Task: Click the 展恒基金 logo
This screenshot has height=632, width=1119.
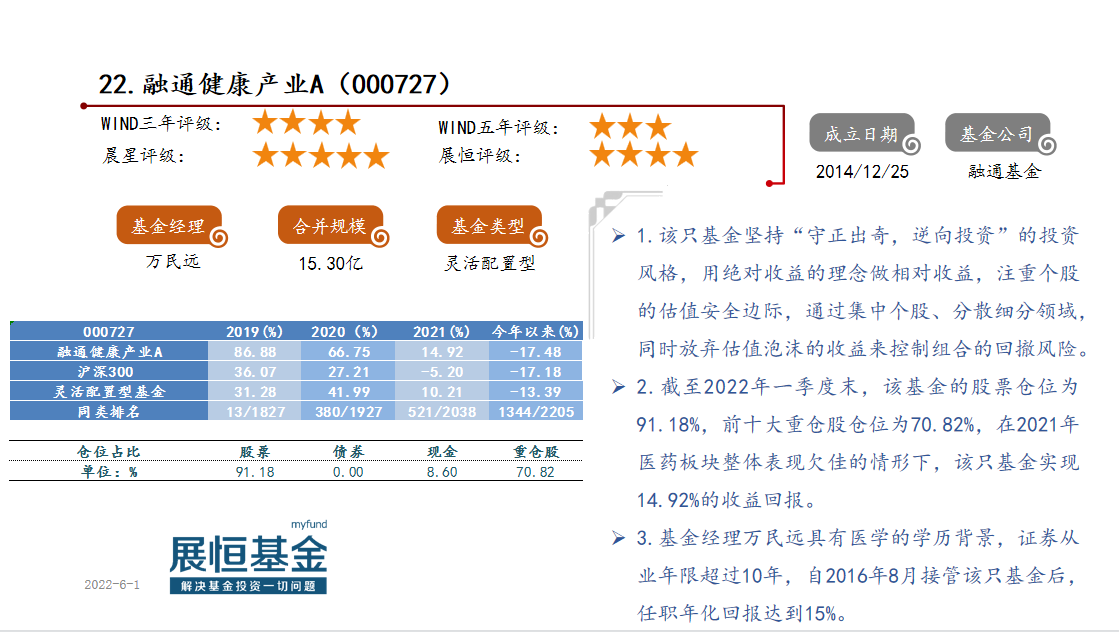Action: (x=248, y=556)
